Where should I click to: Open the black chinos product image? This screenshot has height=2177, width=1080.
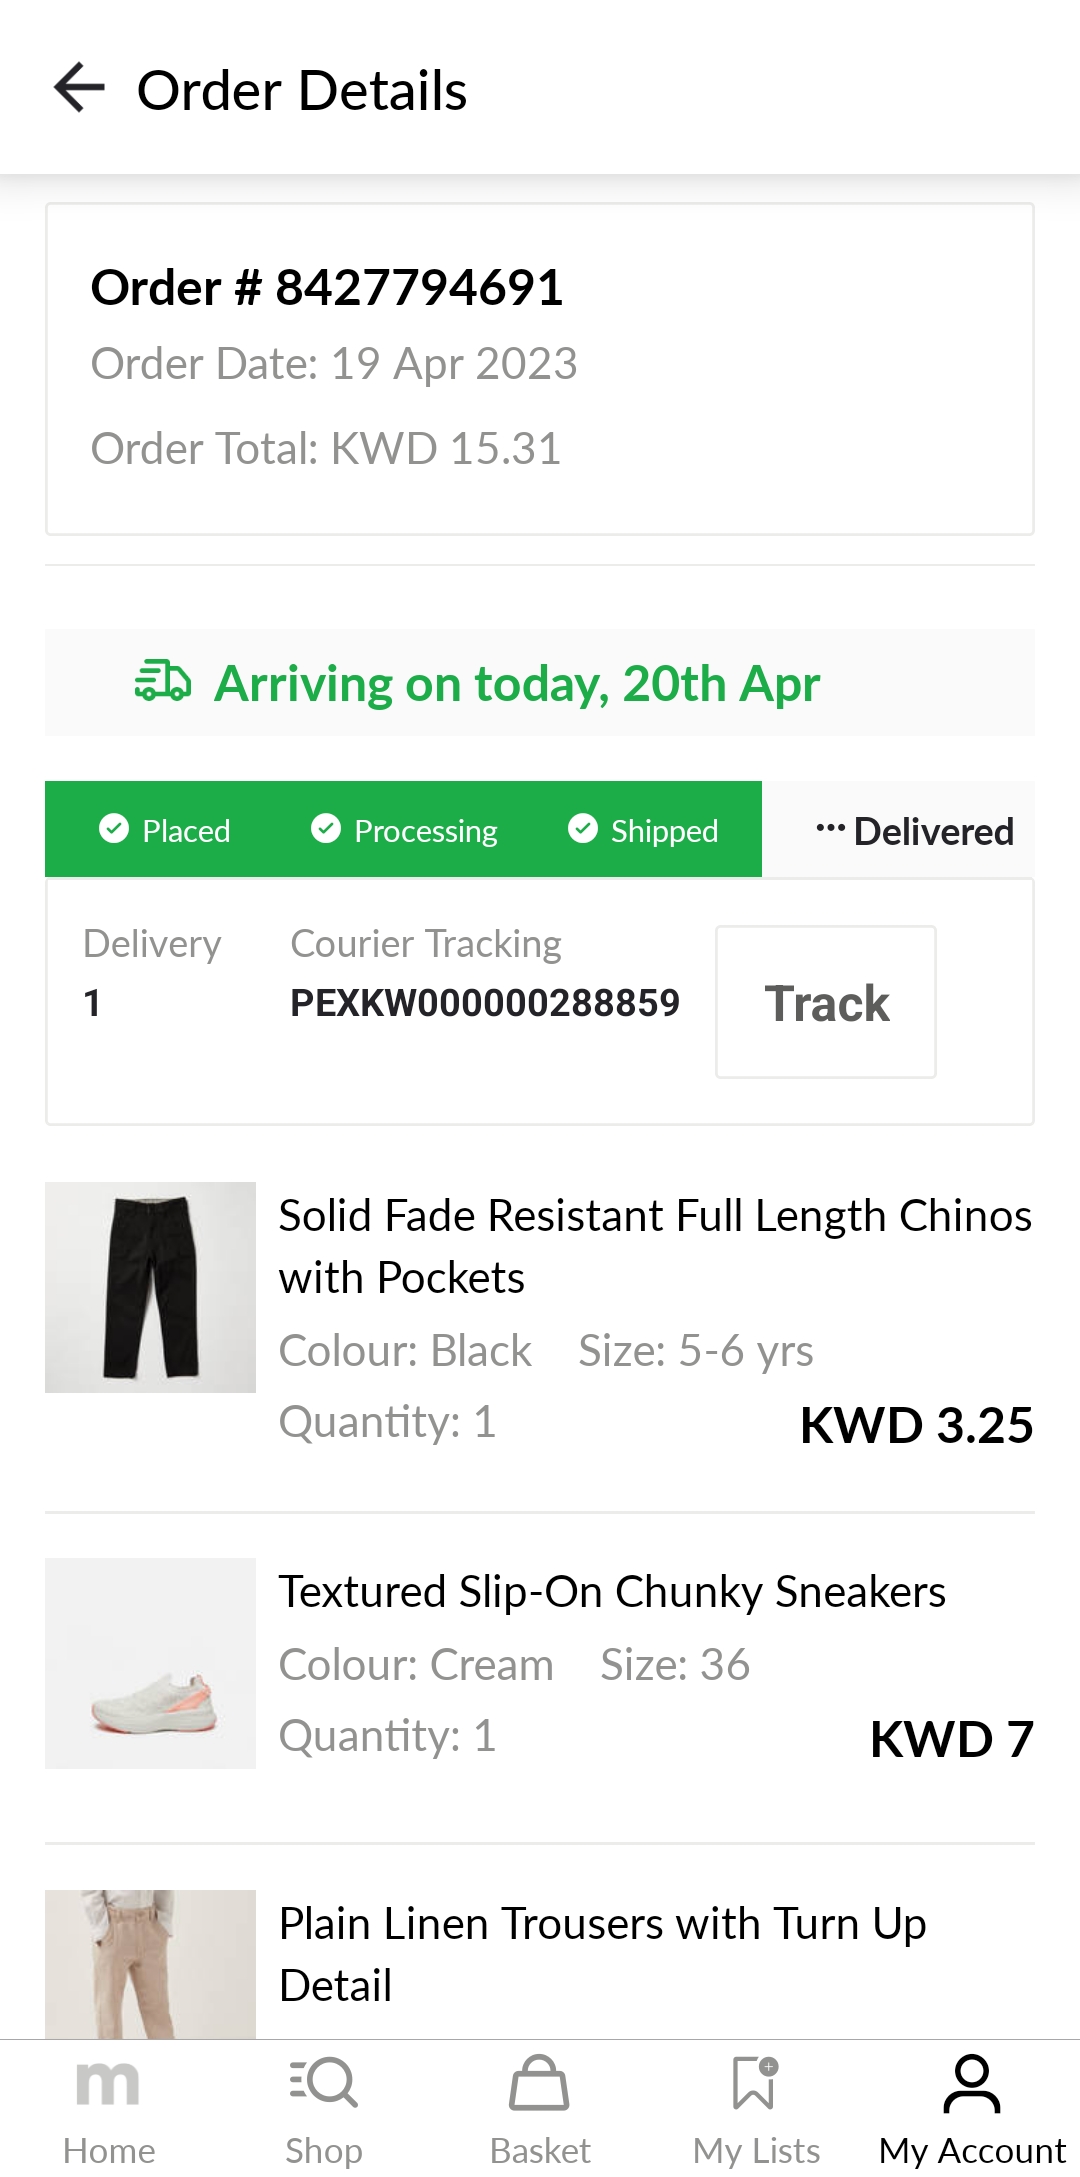click(150, 1287)
